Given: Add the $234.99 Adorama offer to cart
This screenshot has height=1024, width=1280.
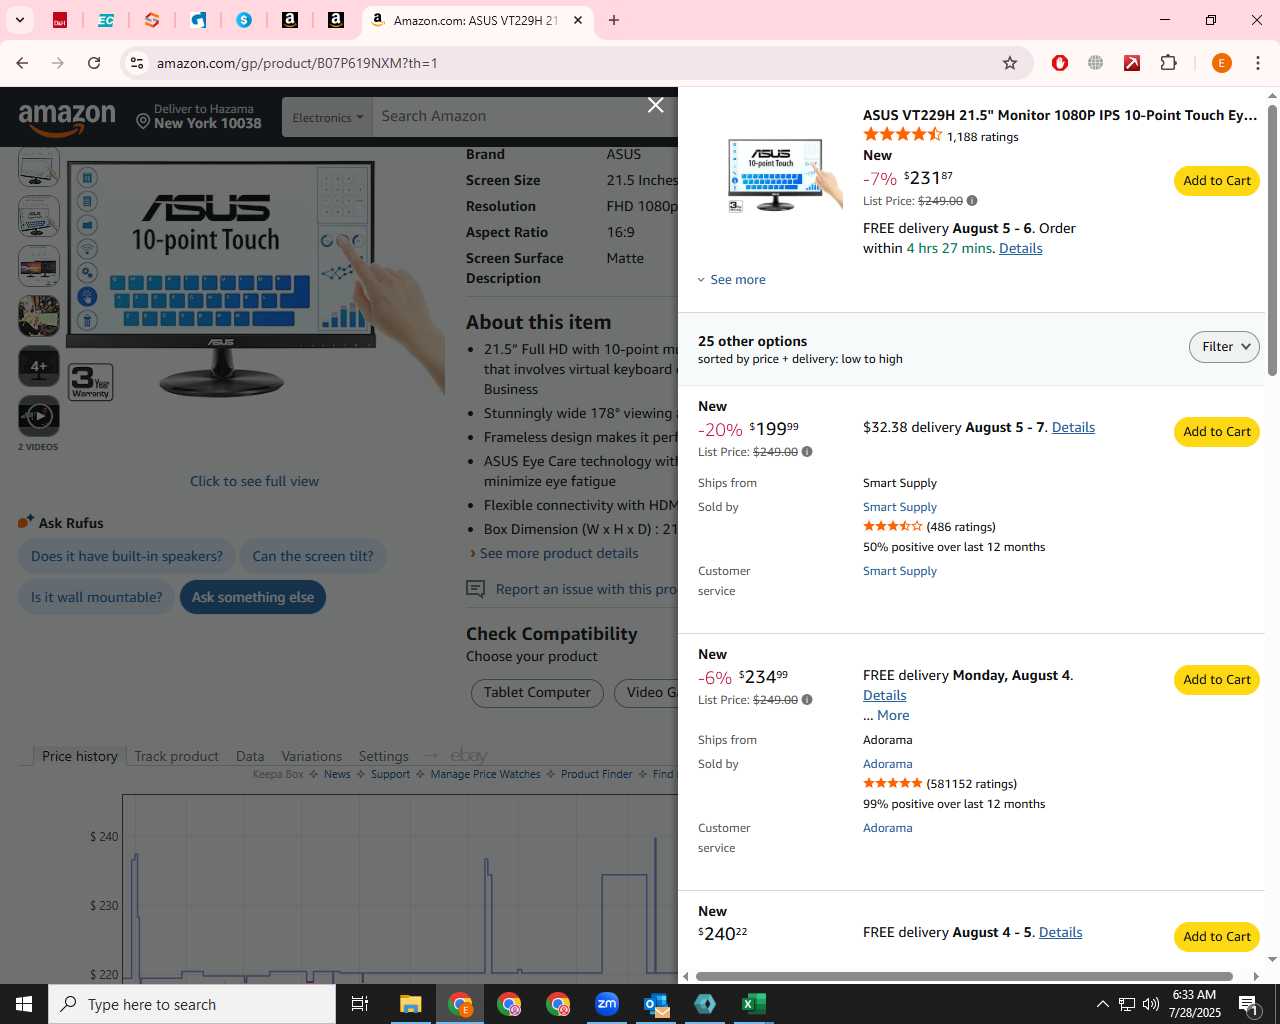Looking at the screenshot, I should pyautogui.click(x=1216, y=680).
